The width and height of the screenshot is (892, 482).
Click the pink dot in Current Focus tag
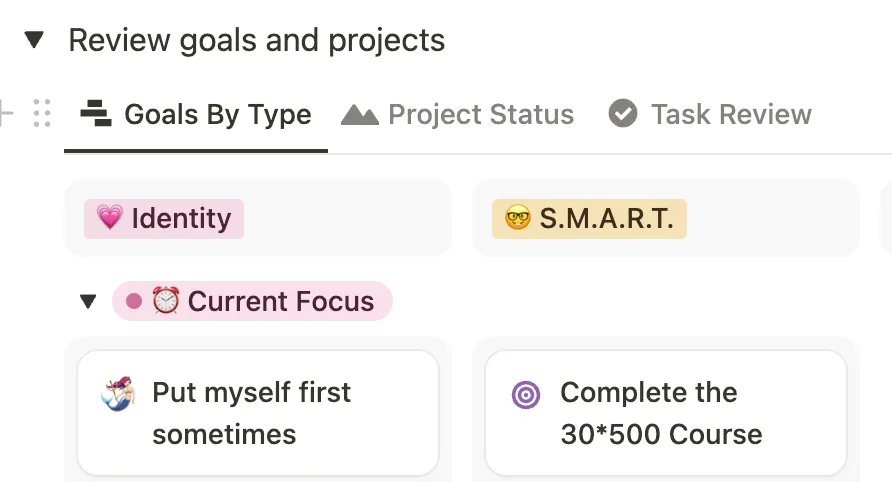[134, 301]
